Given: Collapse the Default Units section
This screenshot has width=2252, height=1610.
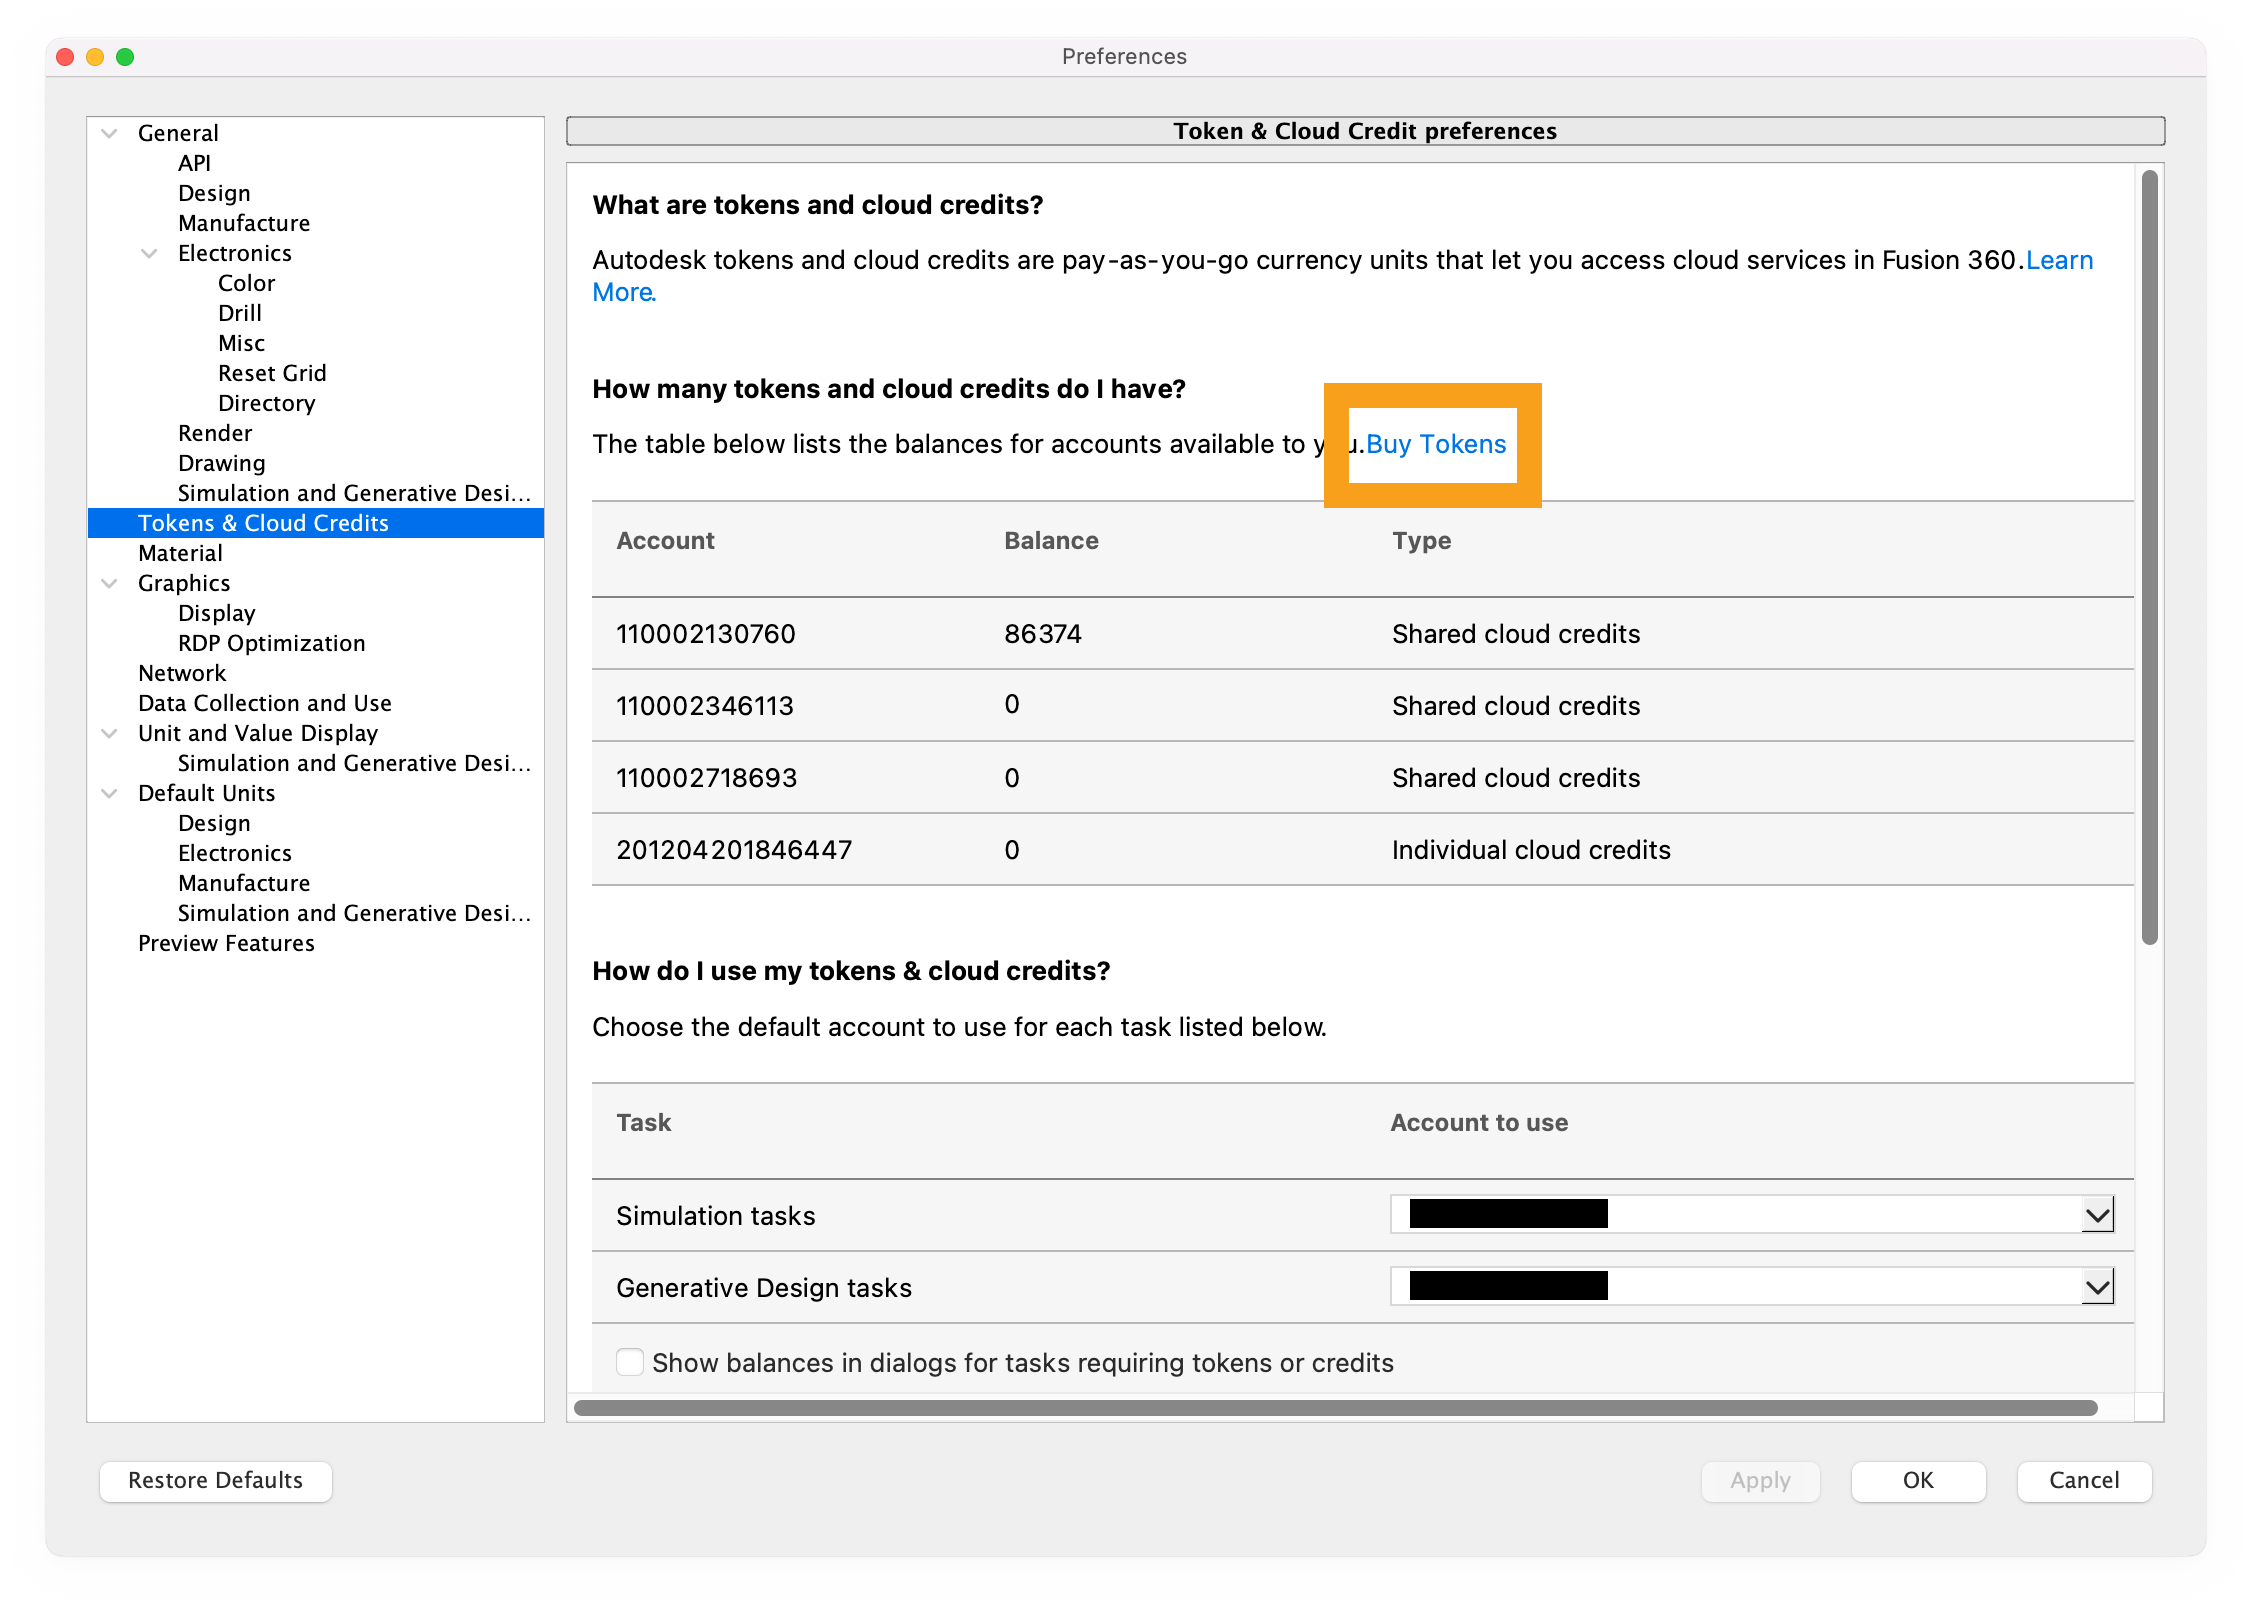Looking at the screenshot, I should [x=110, y=793].
